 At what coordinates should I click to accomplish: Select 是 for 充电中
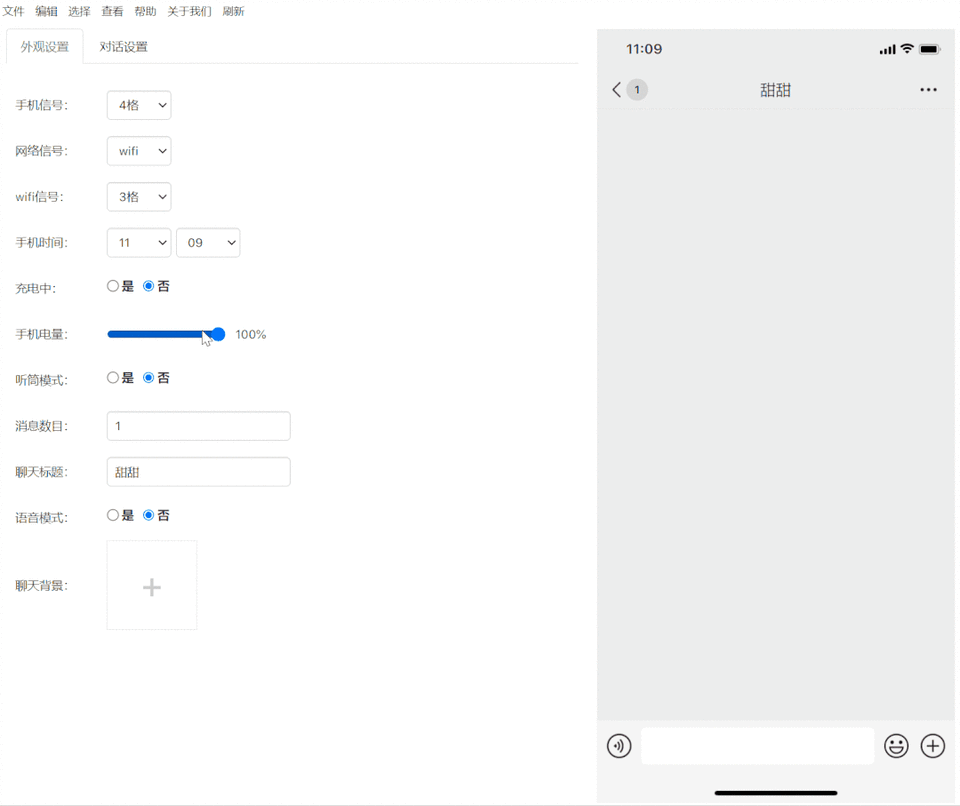tap(113, 286)
